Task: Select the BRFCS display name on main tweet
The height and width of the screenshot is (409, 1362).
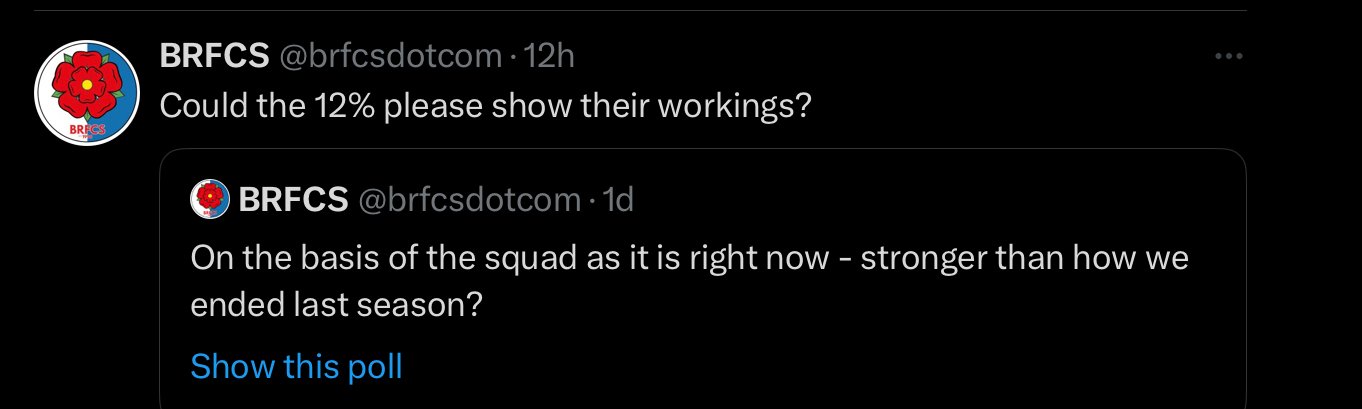Action: (214, 57)
